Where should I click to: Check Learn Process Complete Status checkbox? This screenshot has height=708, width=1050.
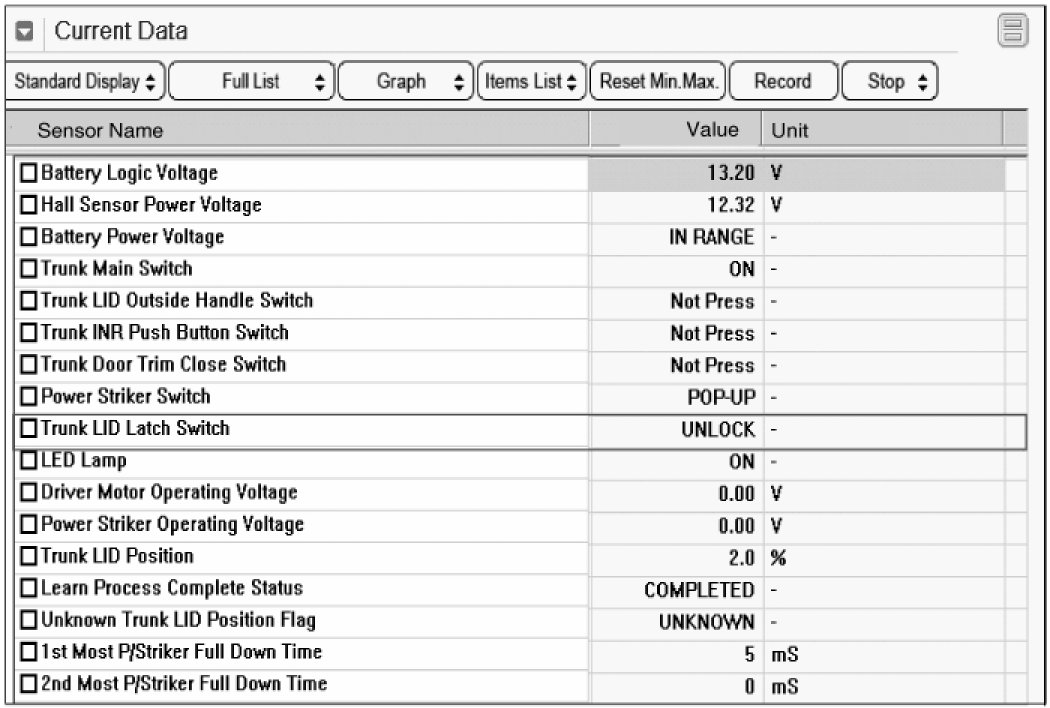tap(29, 589)
